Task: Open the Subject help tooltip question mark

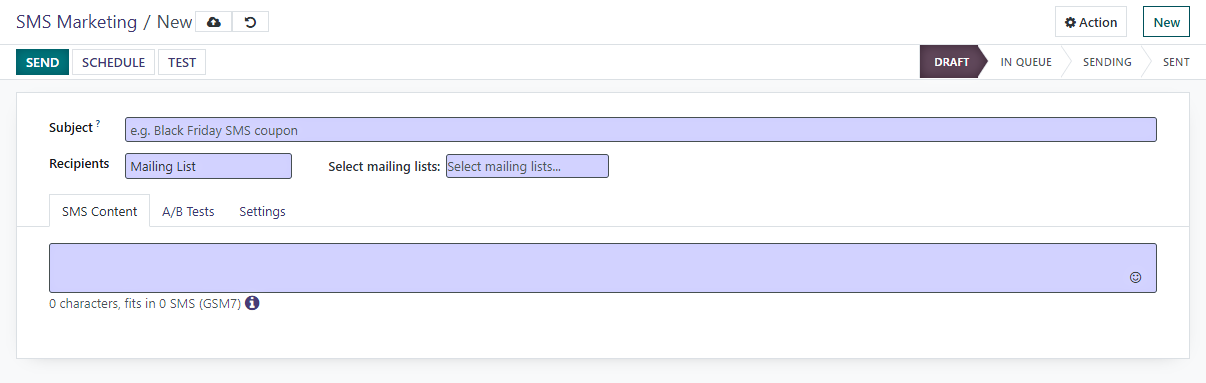Action: [98, 124]
